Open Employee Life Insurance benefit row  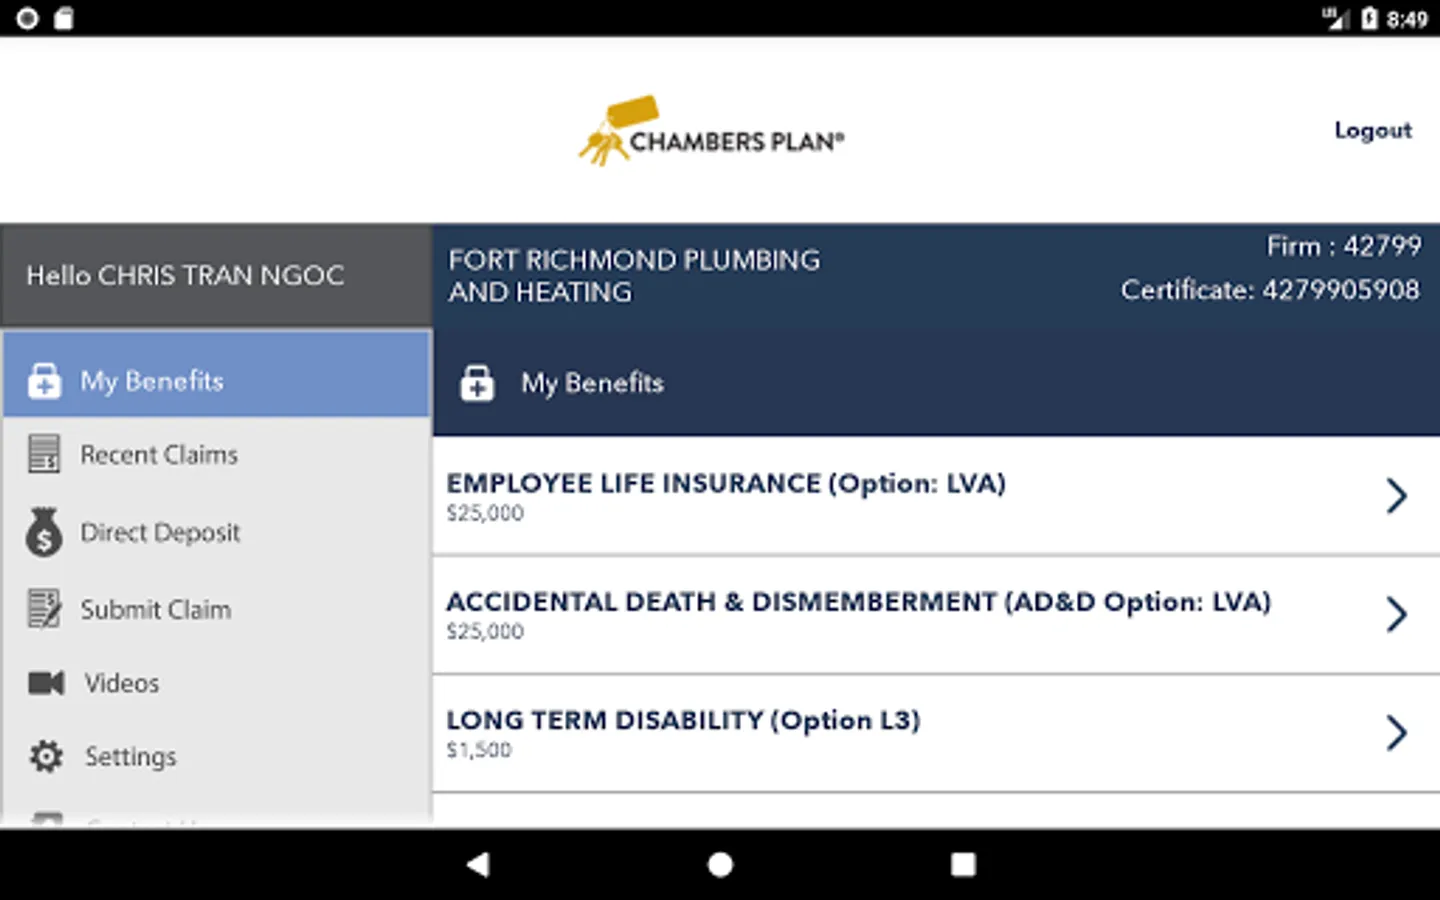point(726,495)
